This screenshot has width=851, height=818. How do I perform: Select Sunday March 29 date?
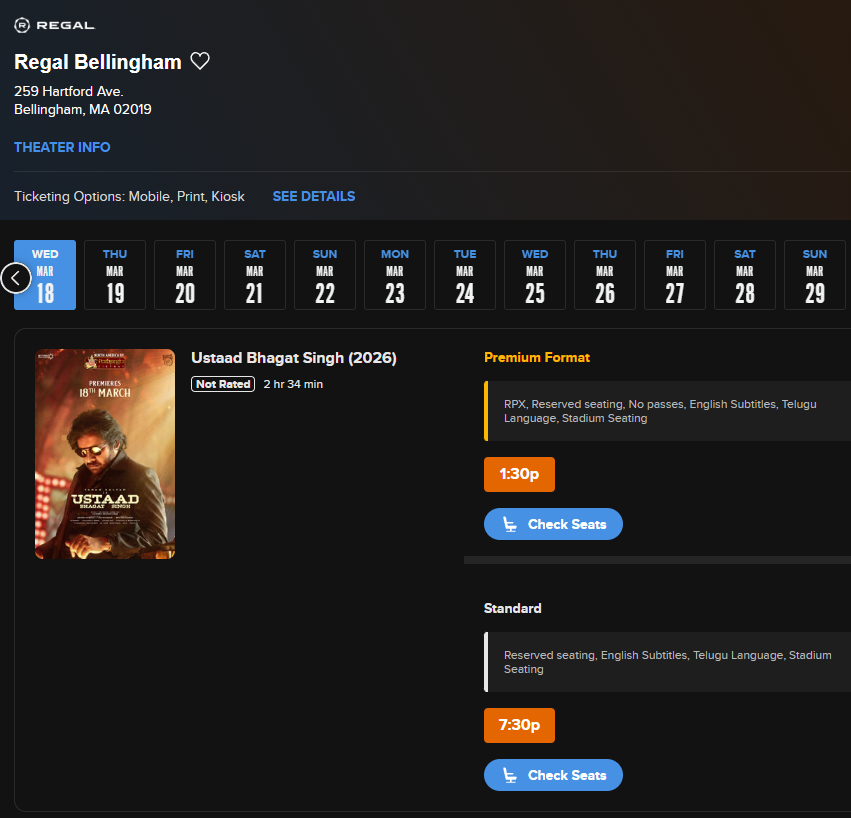pyautogui.click(x=814, y=275)
